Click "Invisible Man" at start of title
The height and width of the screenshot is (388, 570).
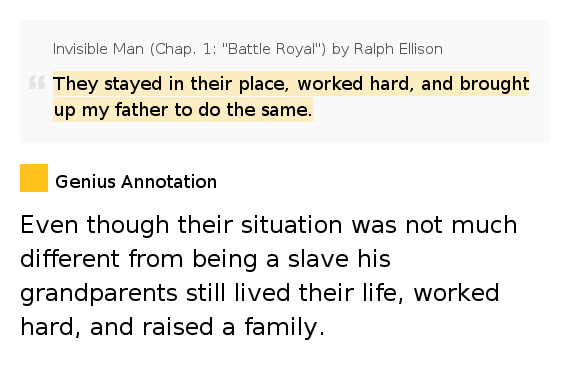[x=98, y=49]
